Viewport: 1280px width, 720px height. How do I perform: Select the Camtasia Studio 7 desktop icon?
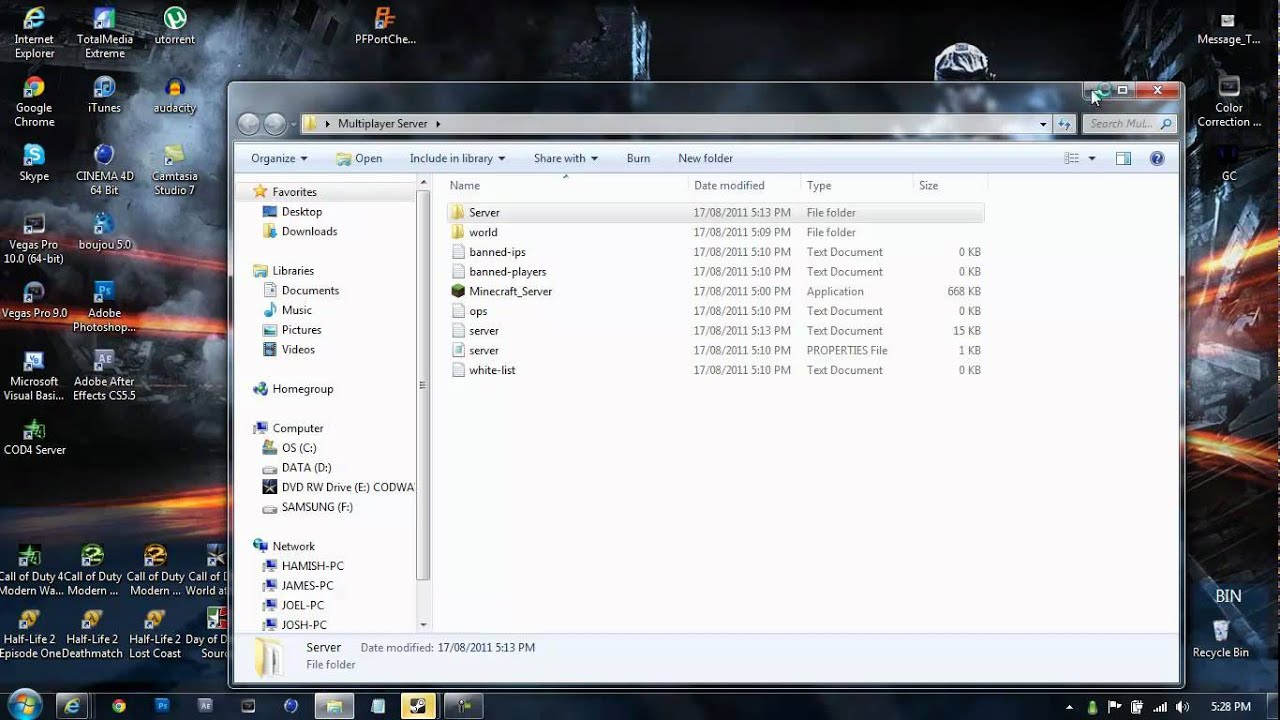coord(175,170)
